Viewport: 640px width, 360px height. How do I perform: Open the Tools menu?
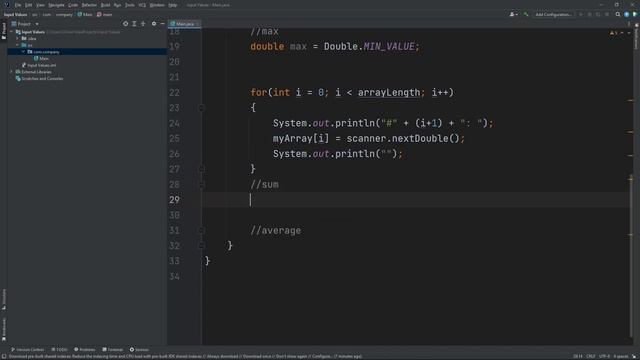(130, 5)
